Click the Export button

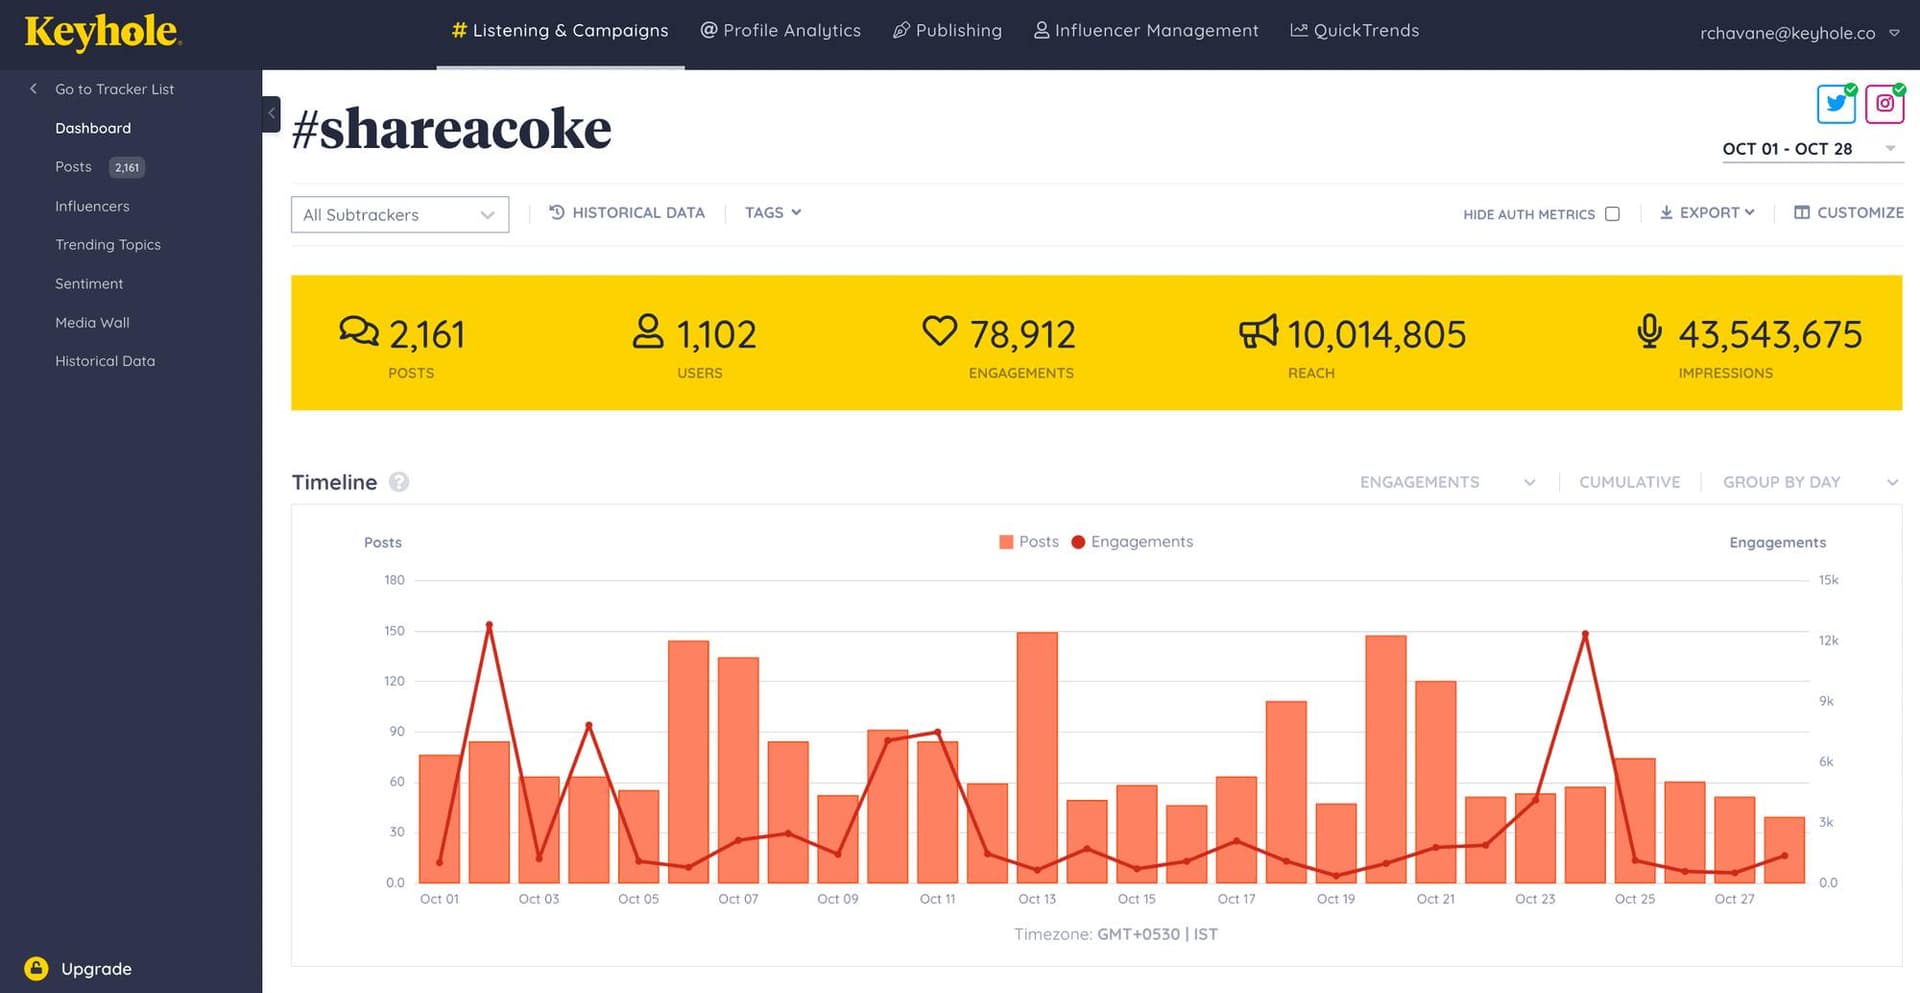(x=1707, y=212)
